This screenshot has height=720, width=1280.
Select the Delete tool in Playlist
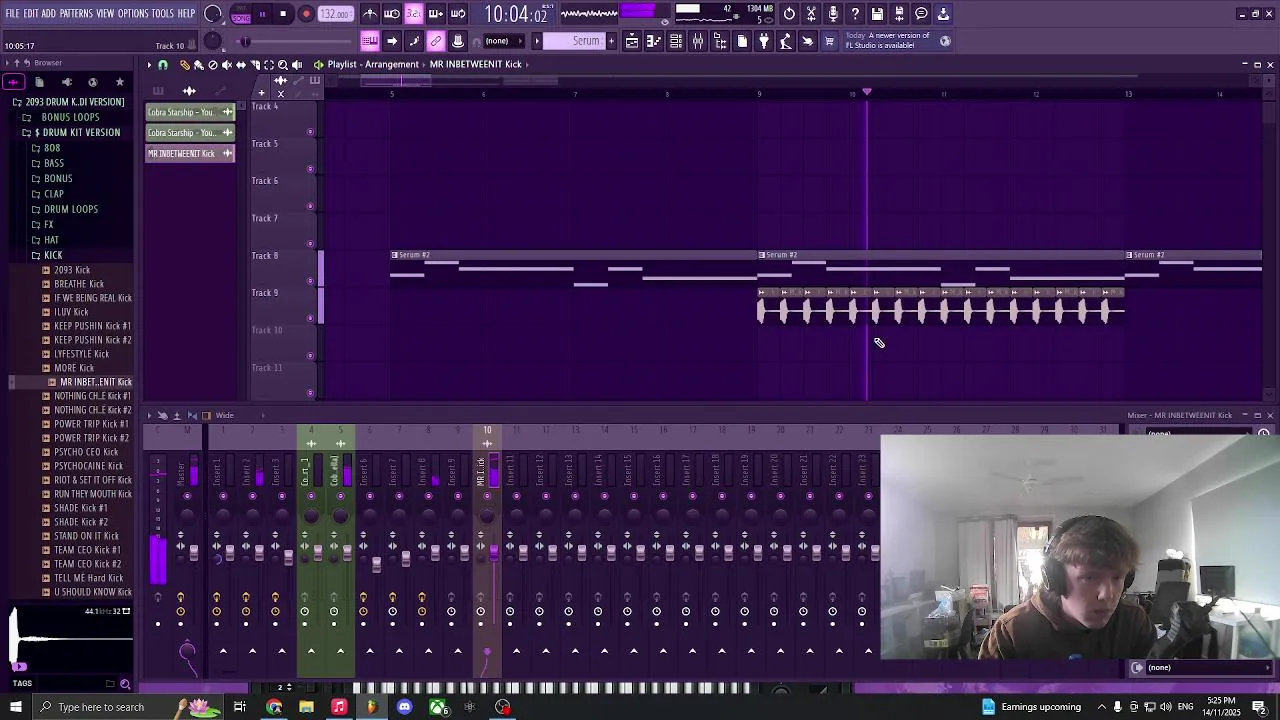212,65
